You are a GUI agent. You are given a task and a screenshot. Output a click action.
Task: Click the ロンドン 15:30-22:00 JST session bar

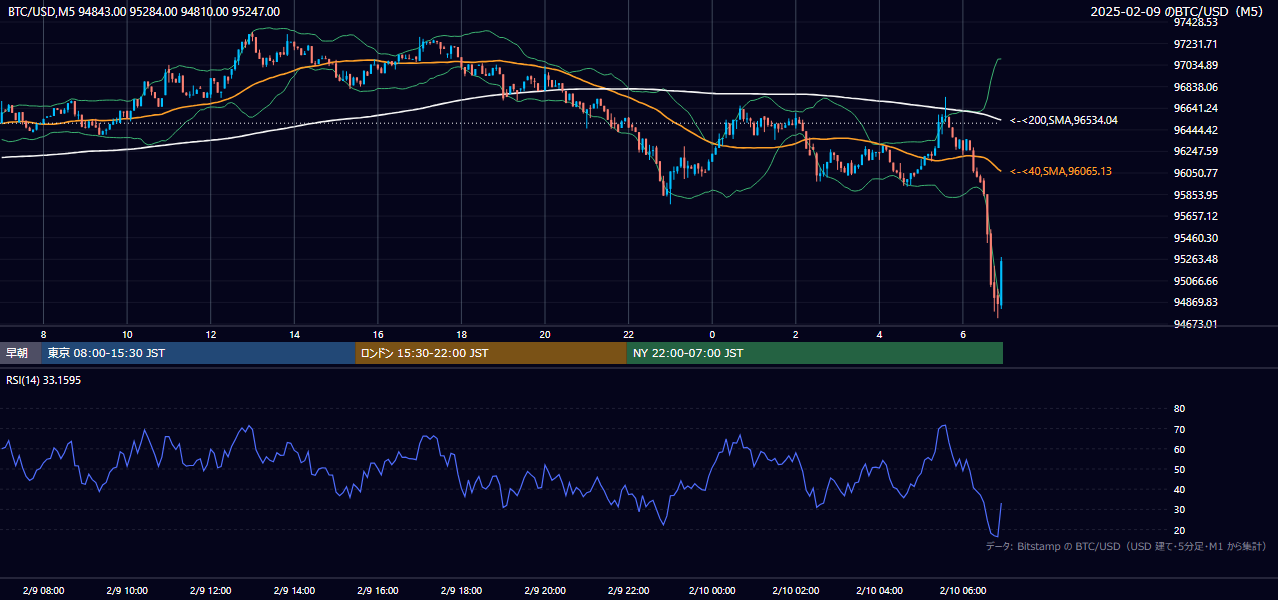tap(491, 353)
